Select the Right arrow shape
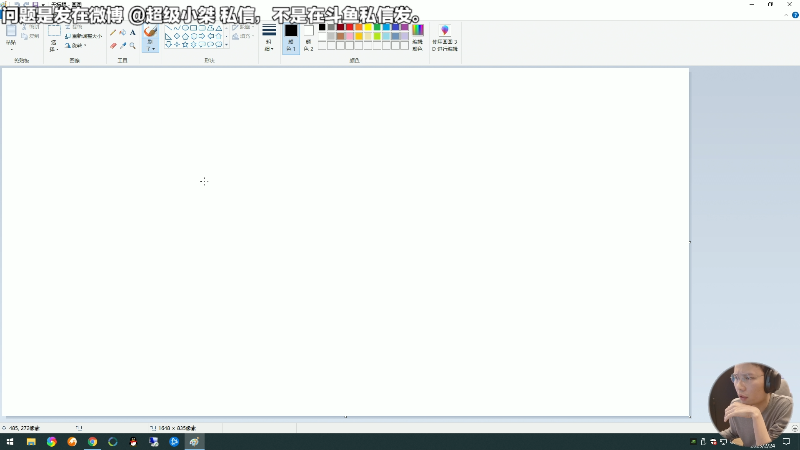800x450 pixels. 202,36
